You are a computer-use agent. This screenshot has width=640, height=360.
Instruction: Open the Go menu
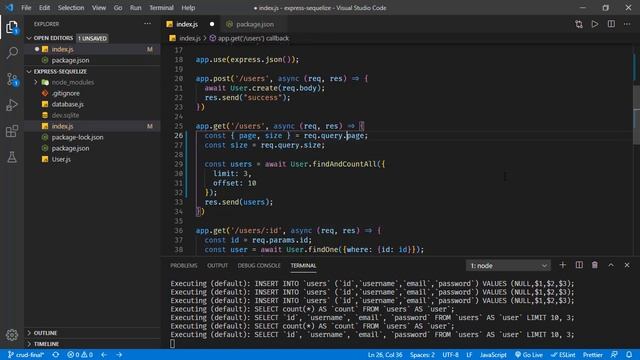click(118, 8)
